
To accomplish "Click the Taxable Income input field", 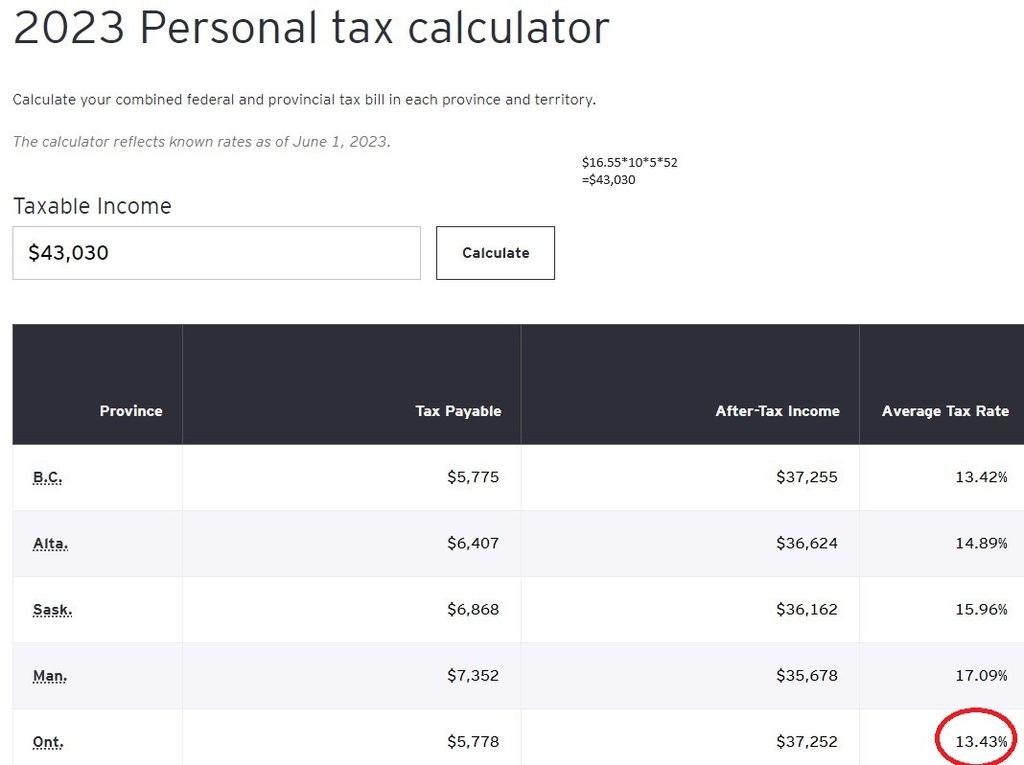I will click(x=216, y=253).
